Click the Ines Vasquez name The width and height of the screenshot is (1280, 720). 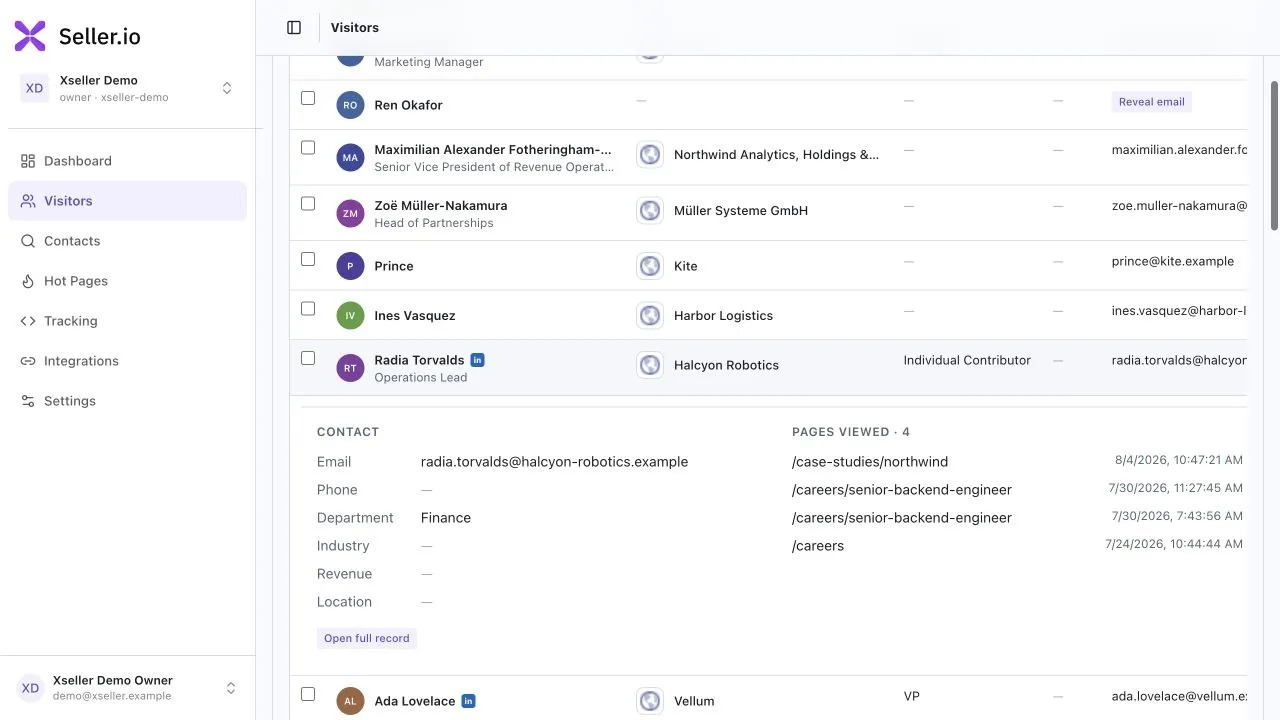click(x=415, y=315)
